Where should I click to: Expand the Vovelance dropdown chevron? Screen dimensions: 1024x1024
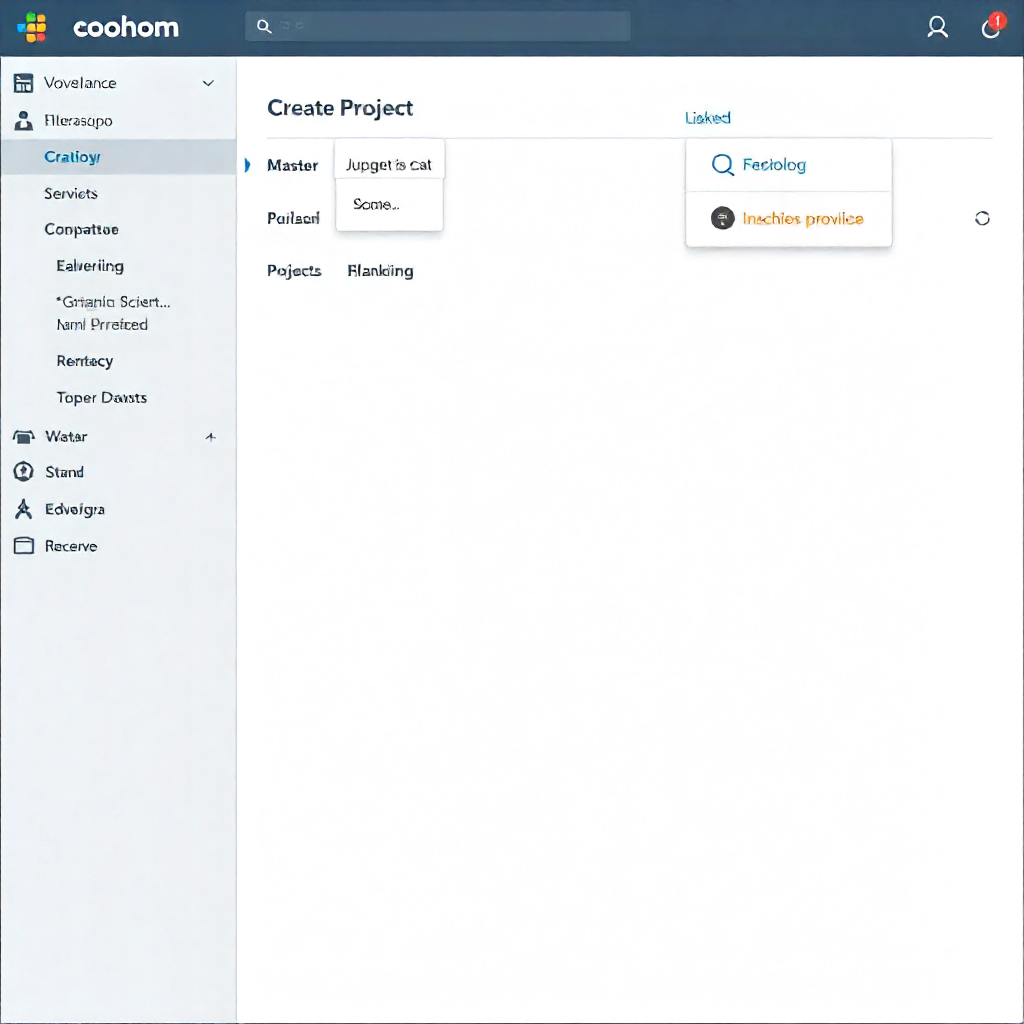[x=208, y=83]
